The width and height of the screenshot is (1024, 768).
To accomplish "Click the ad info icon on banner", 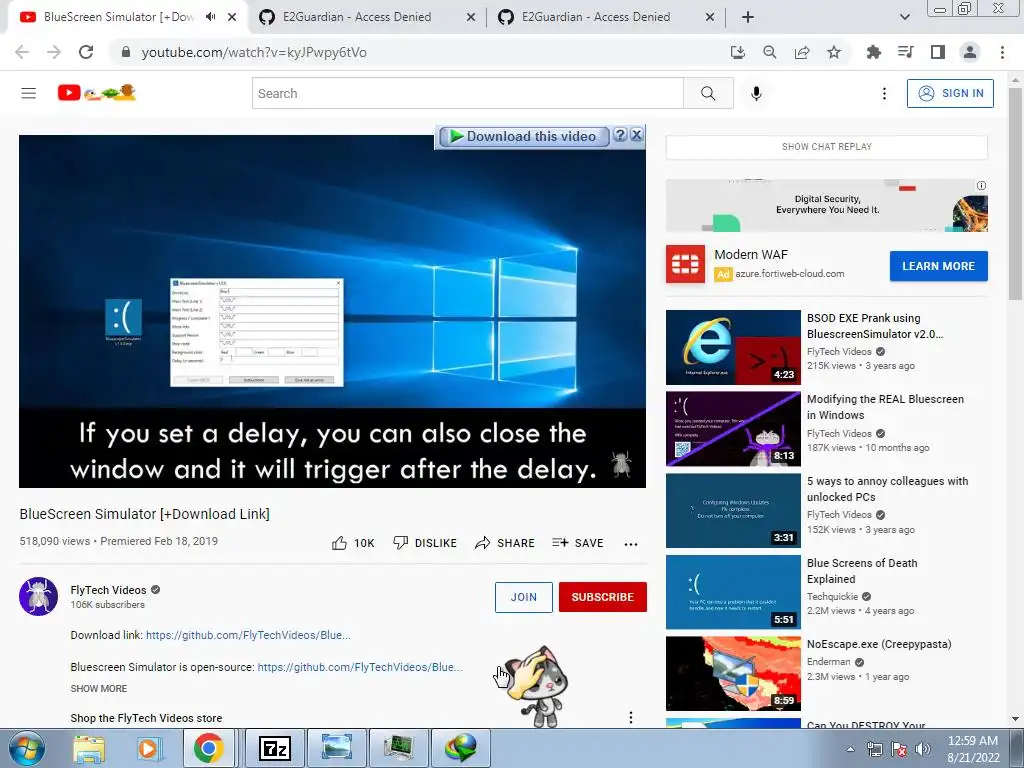I will pos(981,185).
